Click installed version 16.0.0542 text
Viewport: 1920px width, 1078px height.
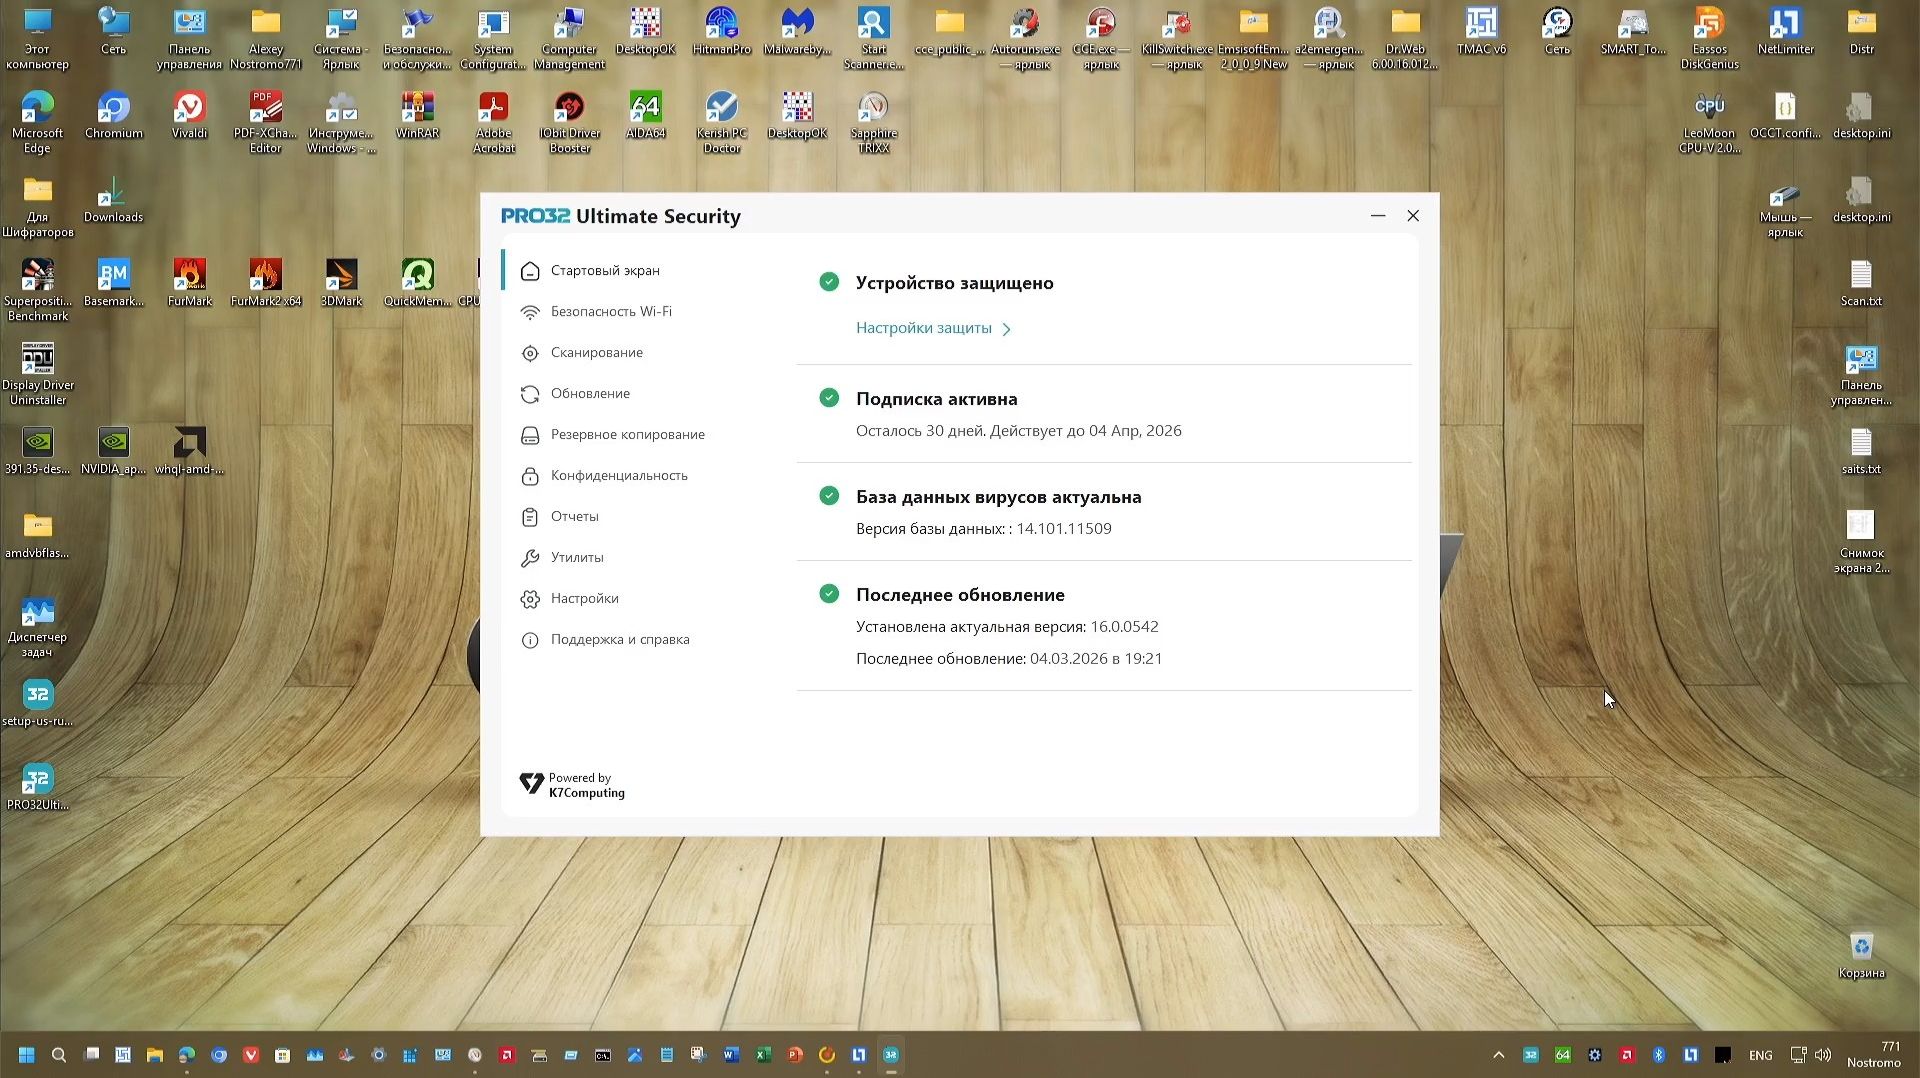(1124, 627)
